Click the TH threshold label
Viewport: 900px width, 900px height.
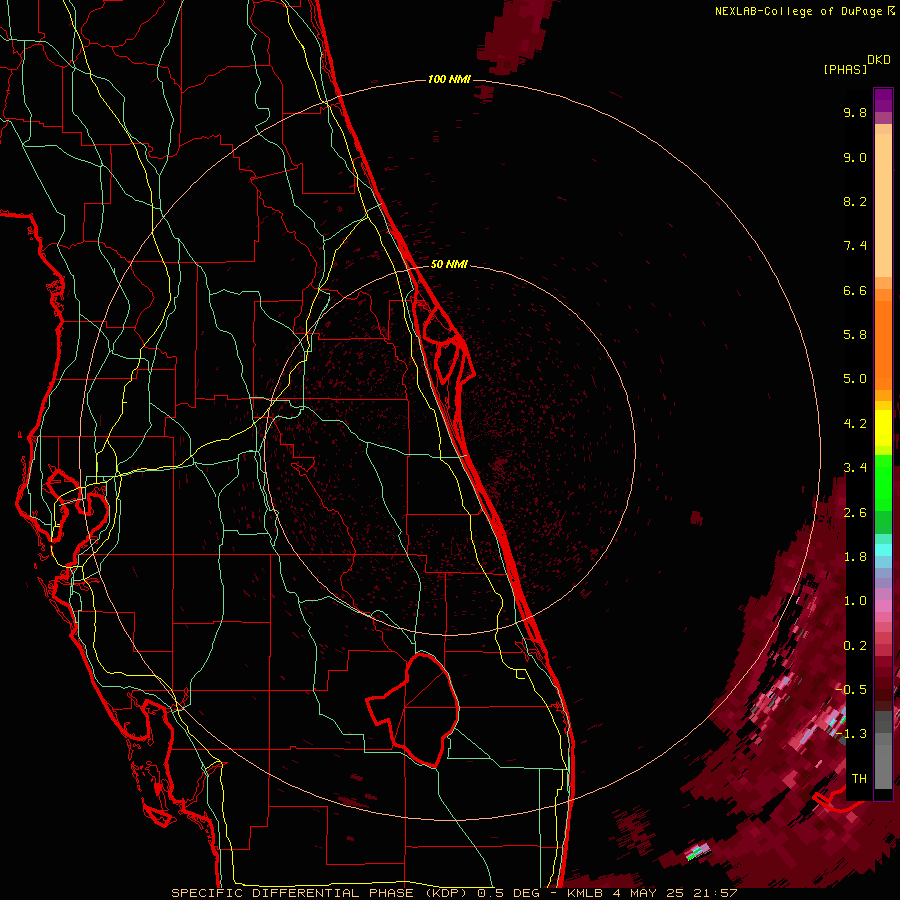pyautogui.click(x=859, y=779)
